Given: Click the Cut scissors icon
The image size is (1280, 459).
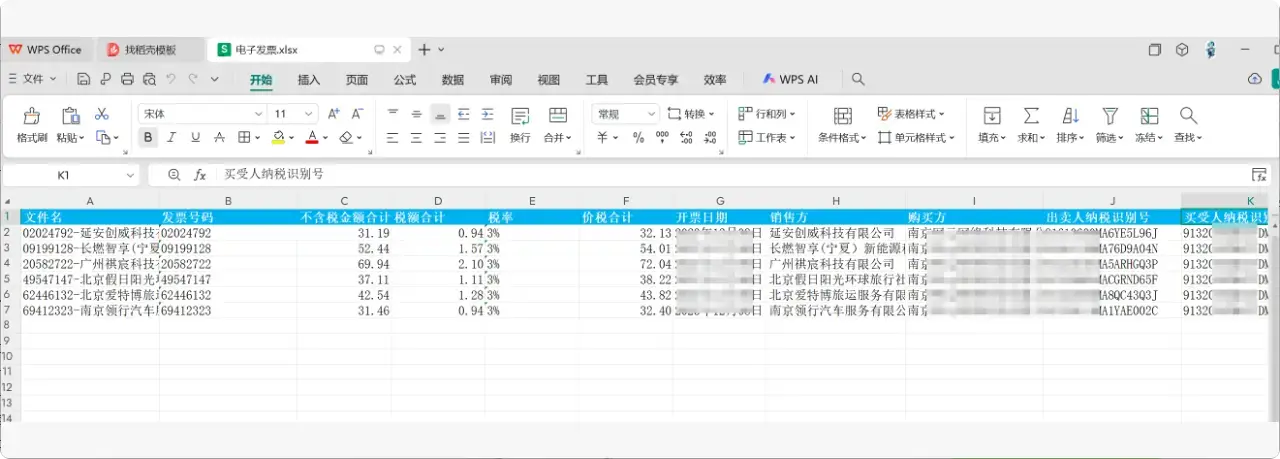Looking at the screenshot, I should 102,114.
